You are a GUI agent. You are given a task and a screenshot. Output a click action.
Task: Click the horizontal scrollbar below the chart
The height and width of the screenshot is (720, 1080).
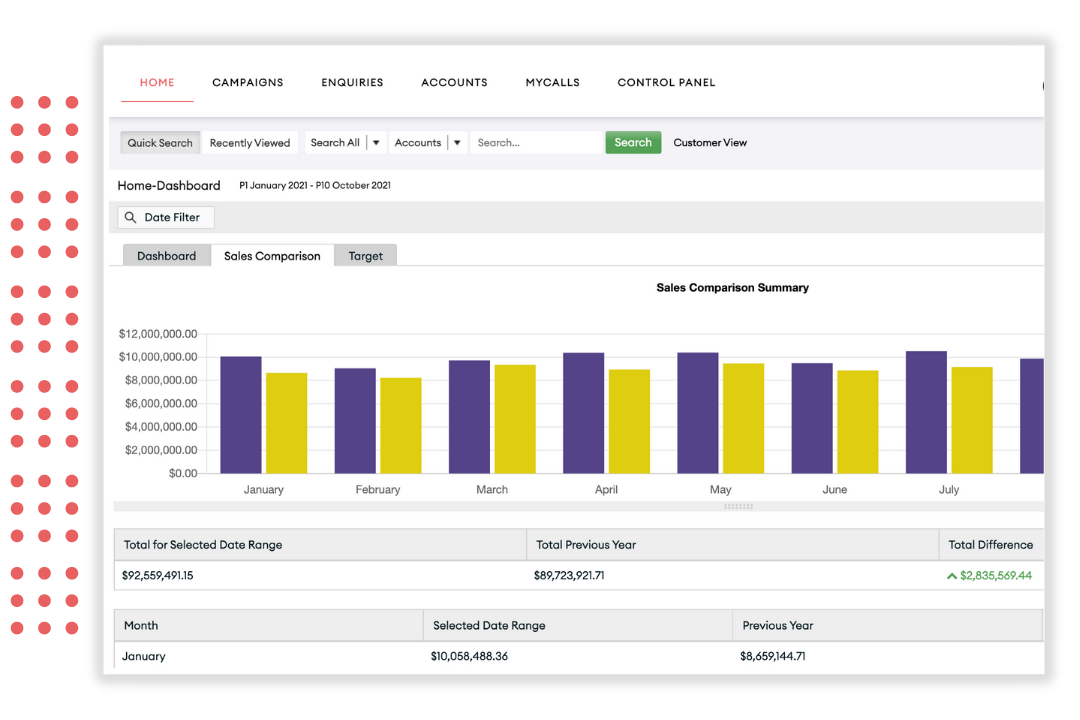click(737, 506)
